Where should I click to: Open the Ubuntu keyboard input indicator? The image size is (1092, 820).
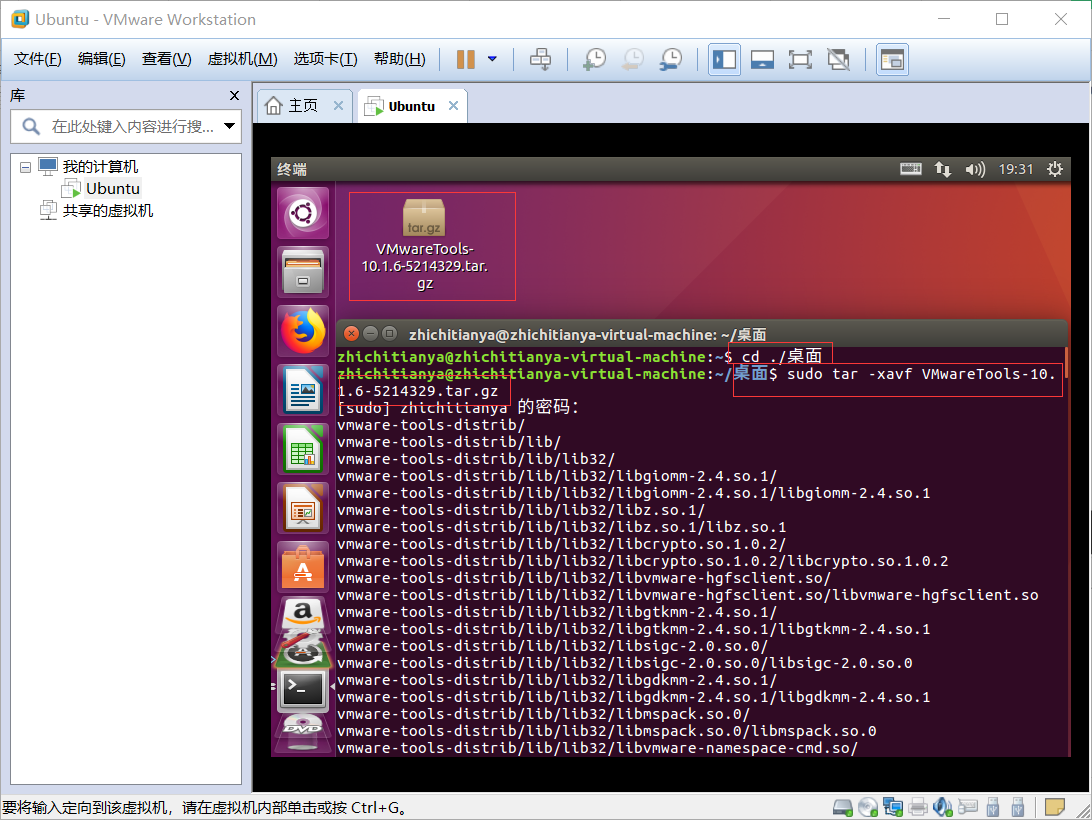(910, 169)
